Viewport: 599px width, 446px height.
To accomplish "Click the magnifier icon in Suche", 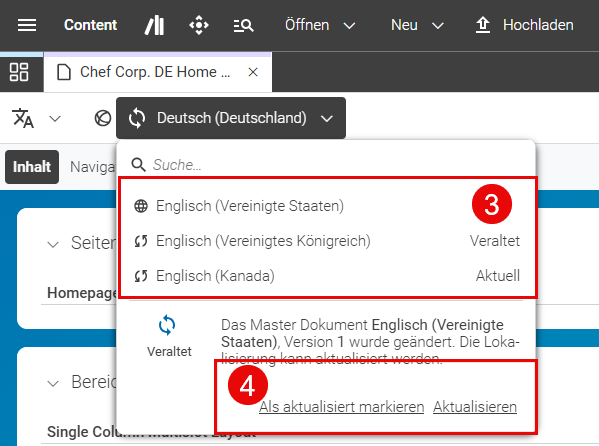I will [138, 165].
